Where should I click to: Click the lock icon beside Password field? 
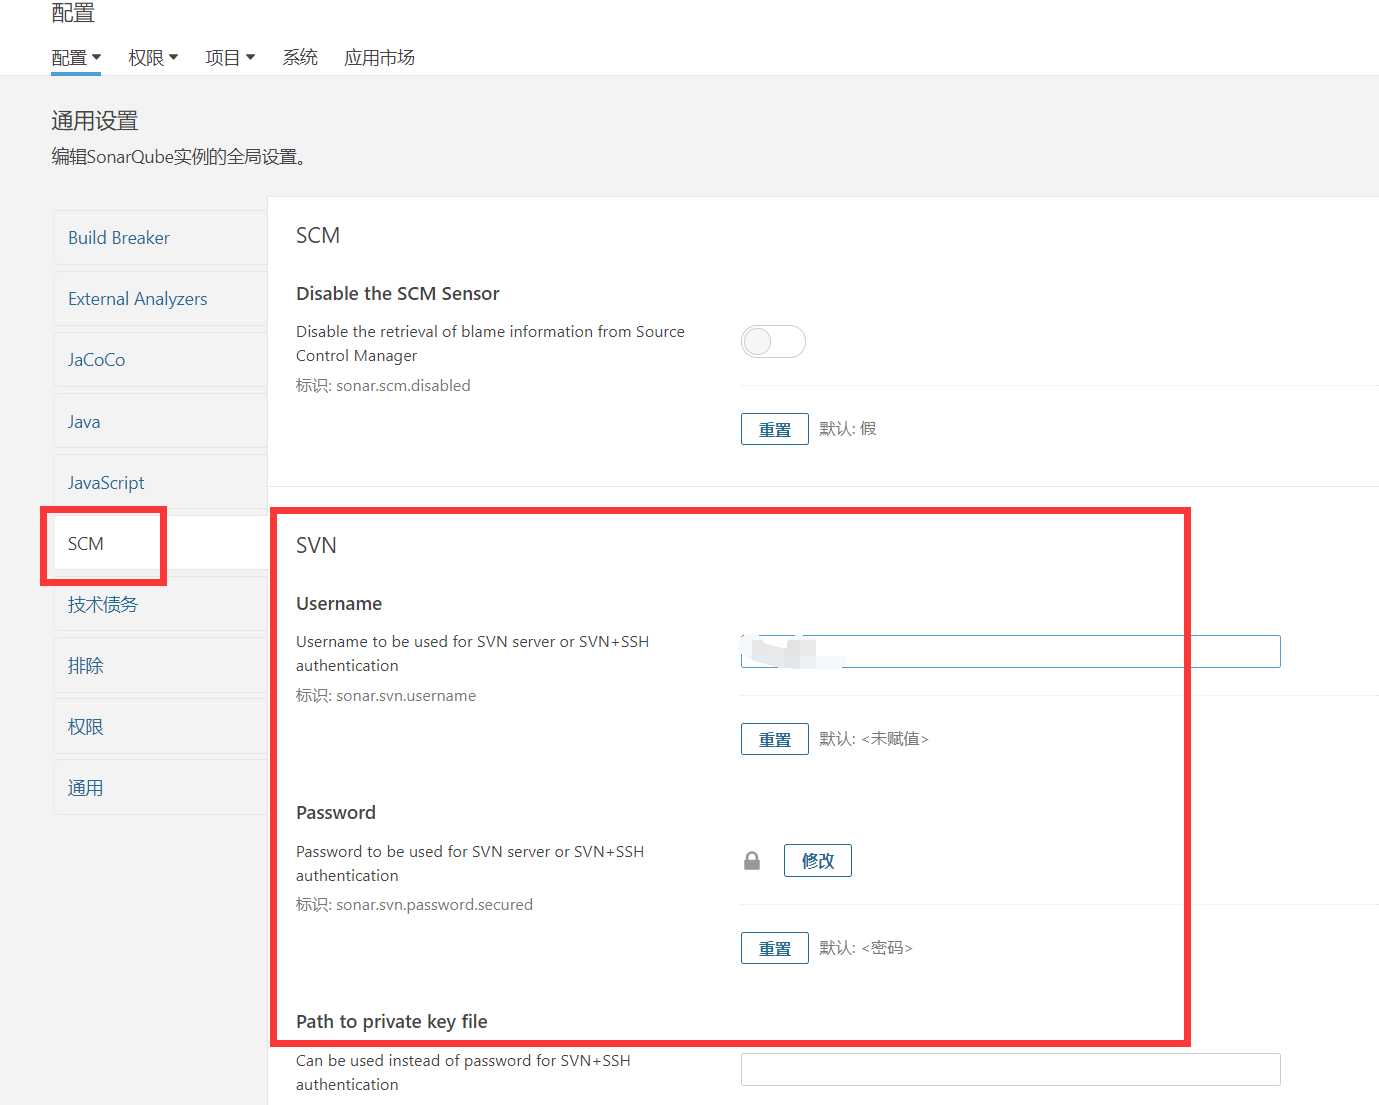[x=752, y=860]
